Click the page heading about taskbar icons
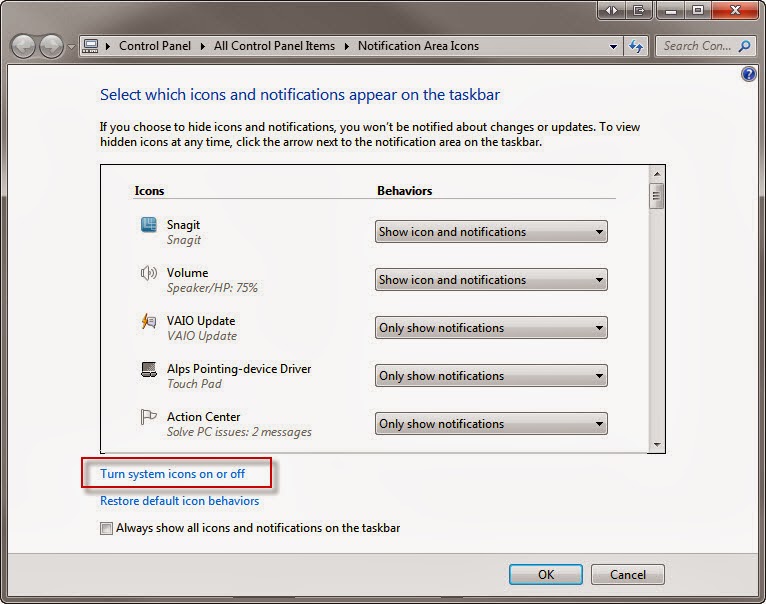 (300, 95)
